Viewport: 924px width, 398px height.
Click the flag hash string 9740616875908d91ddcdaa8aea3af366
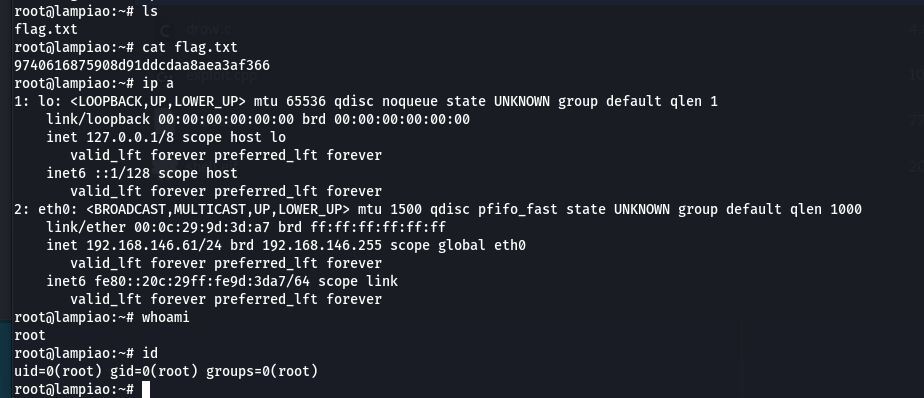pyautogui.click(x=142, y=65)
